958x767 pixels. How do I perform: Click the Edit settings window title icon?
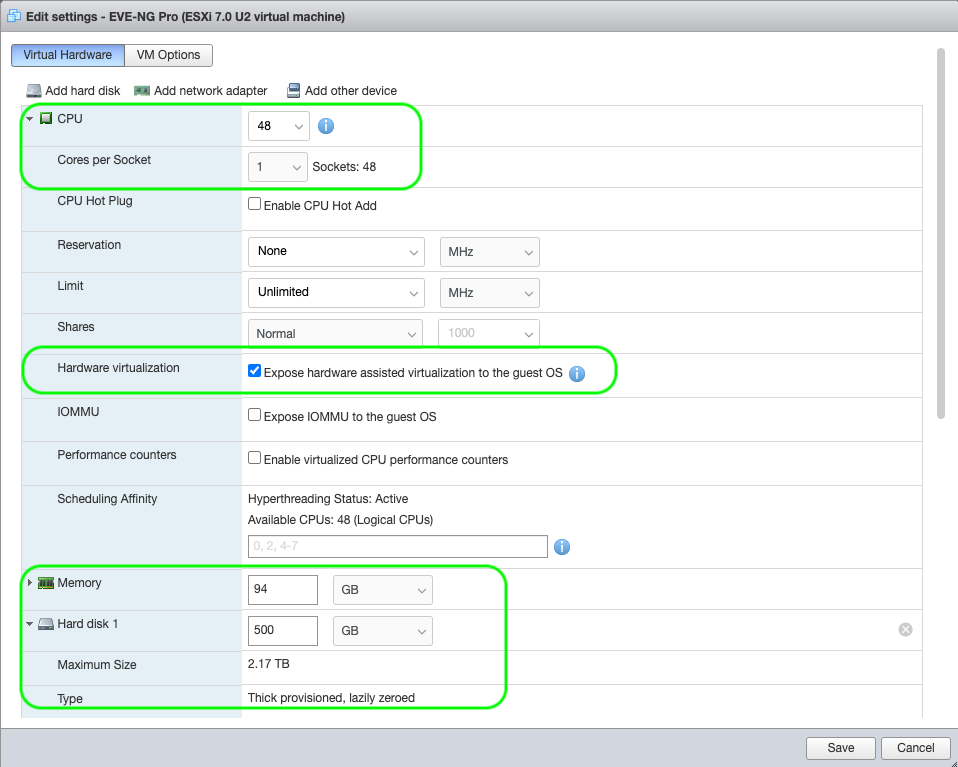point(13,15)
